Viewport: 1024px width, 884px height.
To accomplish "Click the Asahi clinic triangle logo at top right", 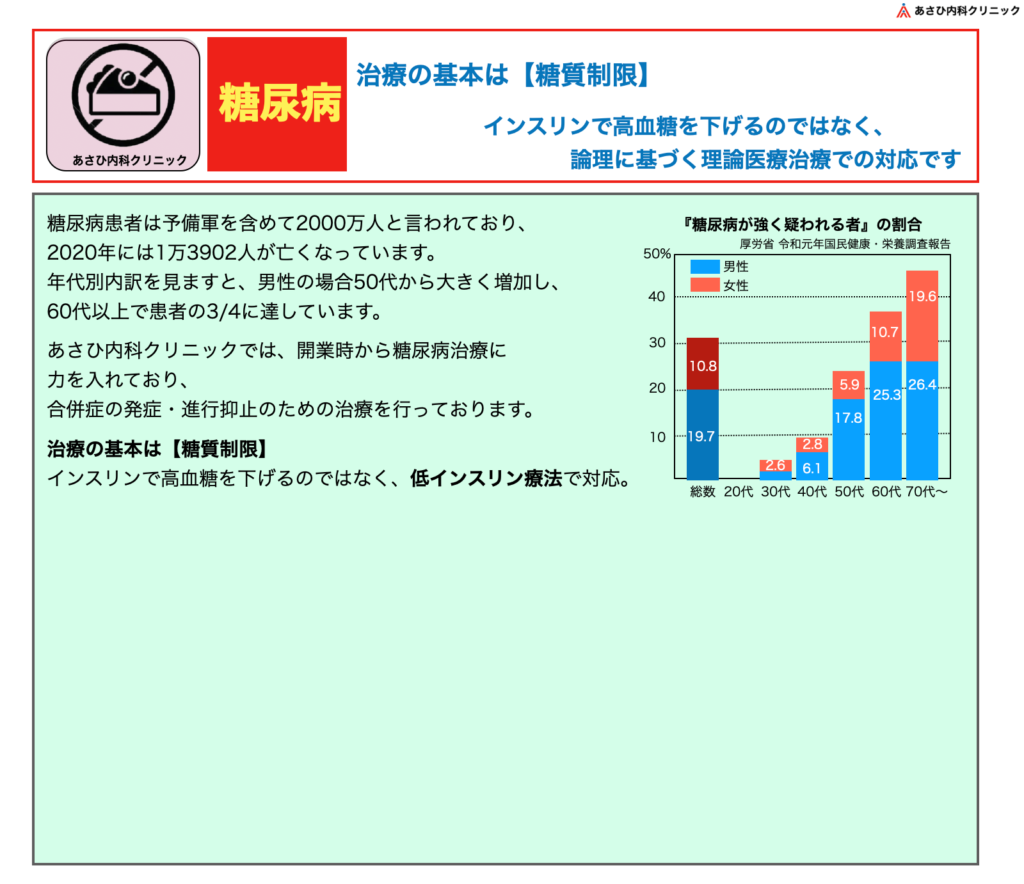I will (904, 11).
